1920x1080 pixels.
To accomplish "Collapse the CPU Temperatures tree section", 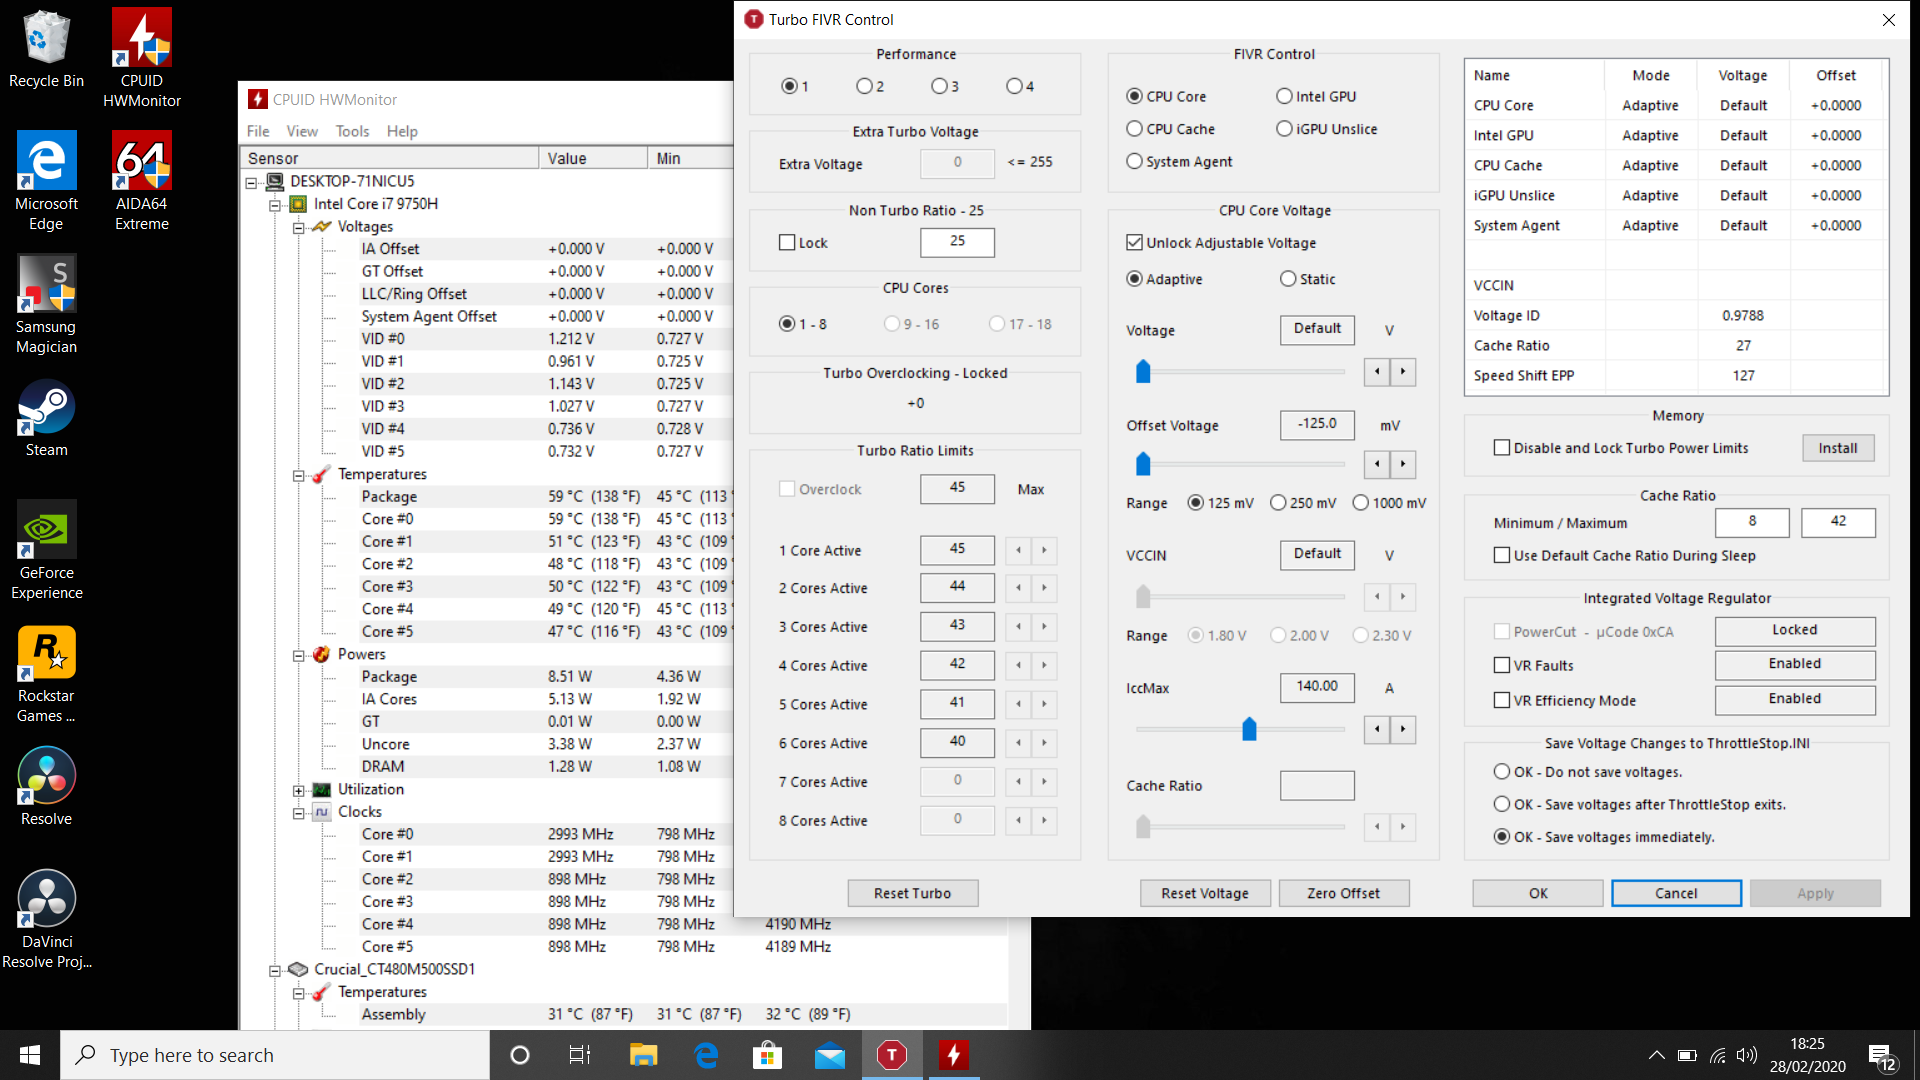I will click(x=298, y=475).
